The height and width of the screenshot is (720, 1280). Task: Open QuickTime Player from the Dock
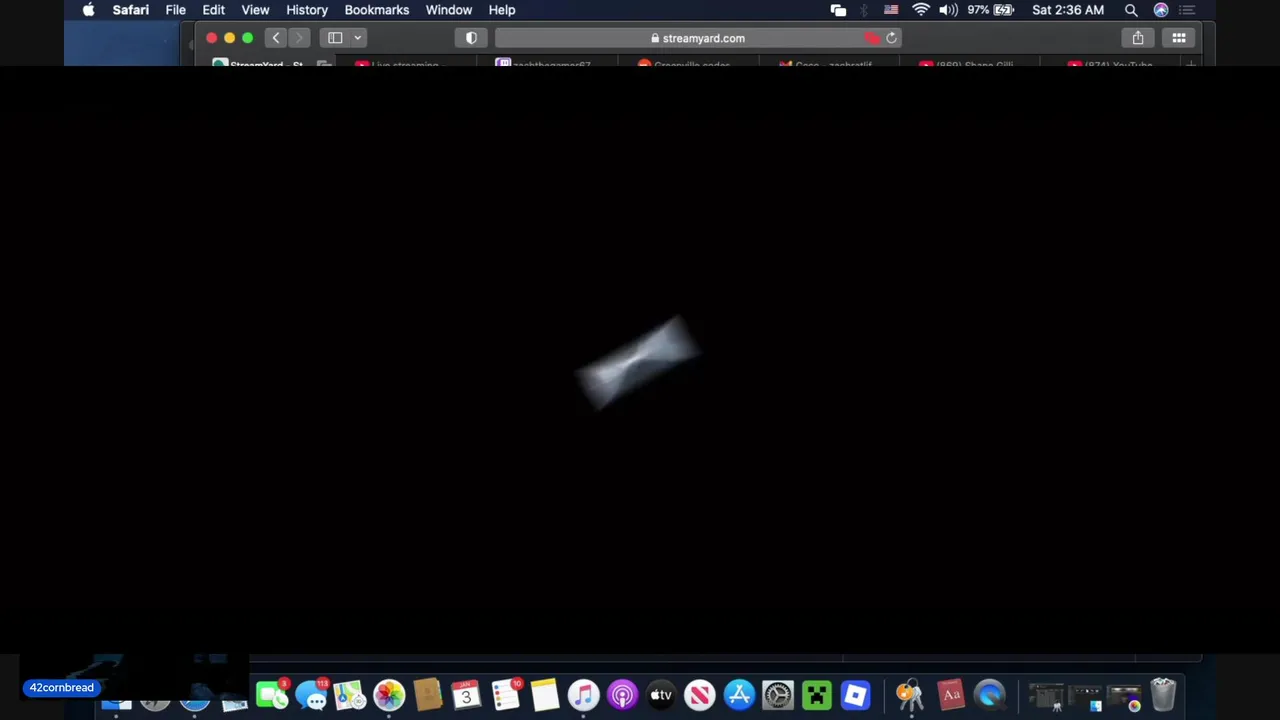pyautogui.click(x=989, y=695)
